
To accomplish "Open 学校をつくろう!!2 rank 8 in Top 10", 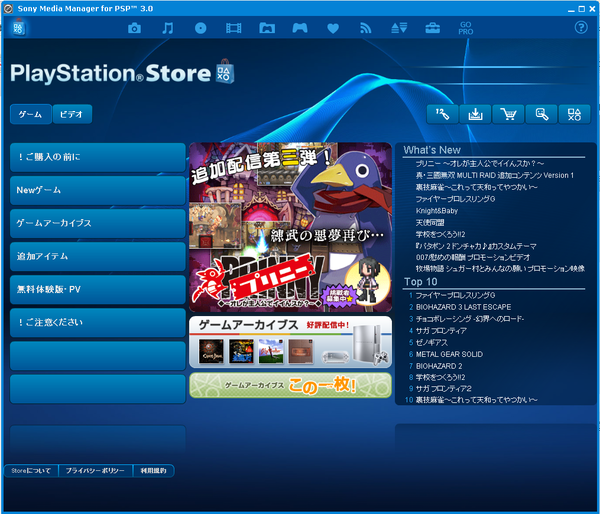I will click(440, 377).
